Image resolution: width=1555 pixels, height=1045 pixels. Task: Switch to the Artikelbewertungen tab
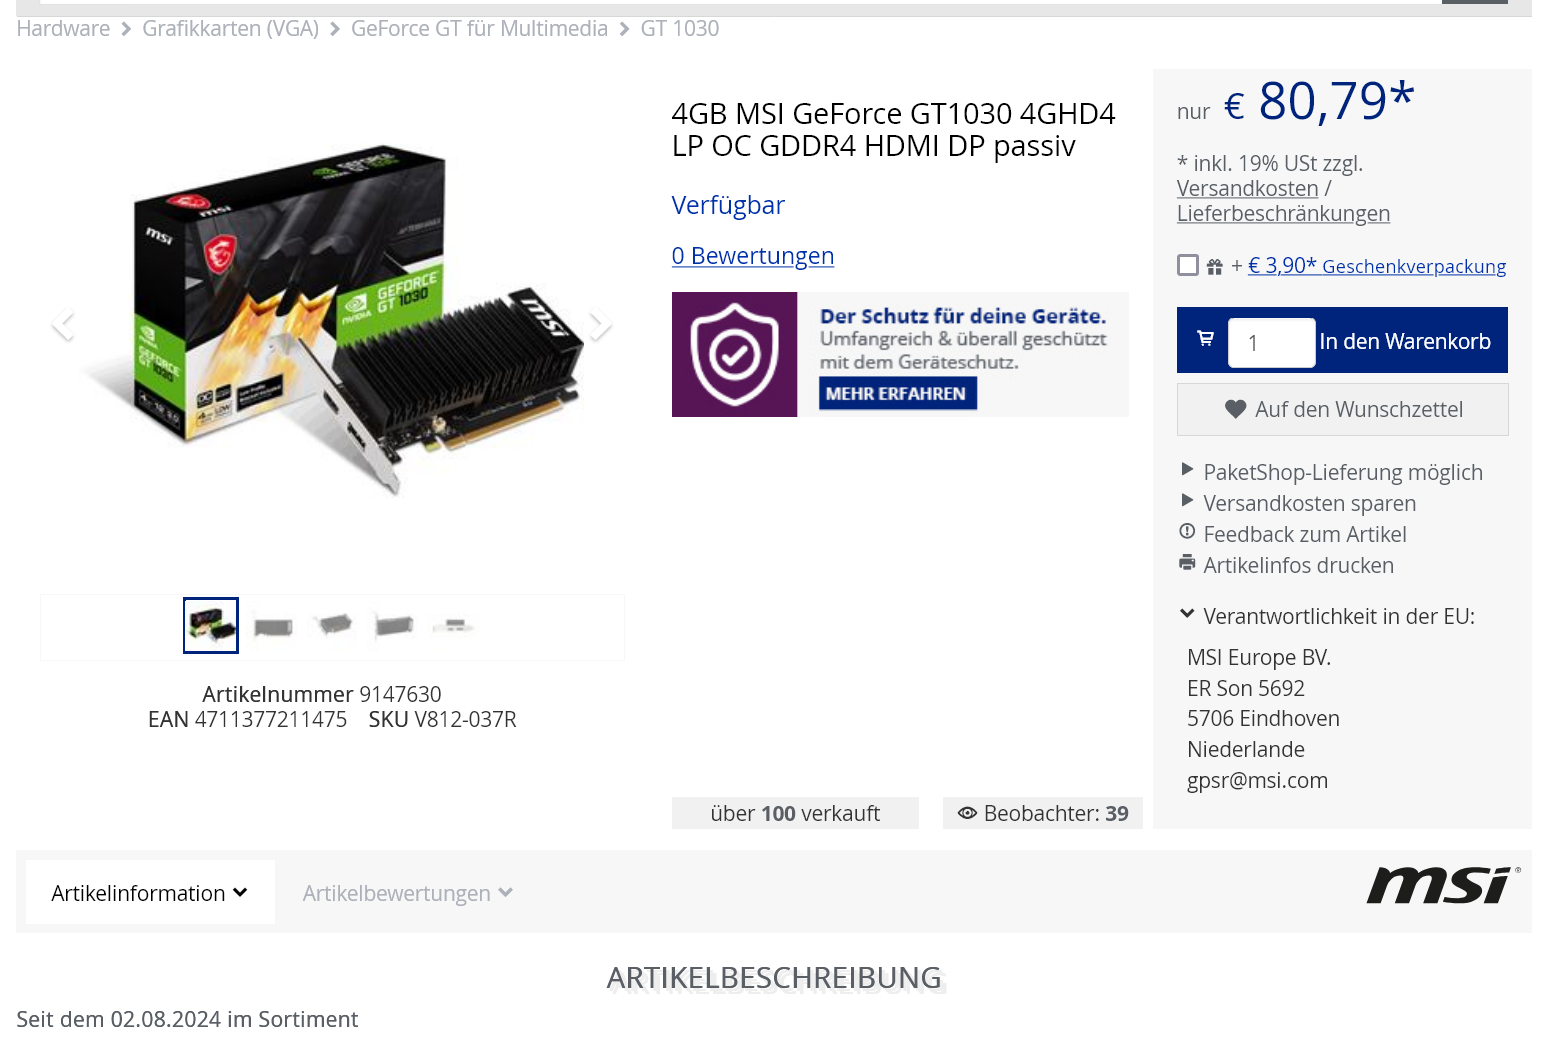click(x=408, y=893)
